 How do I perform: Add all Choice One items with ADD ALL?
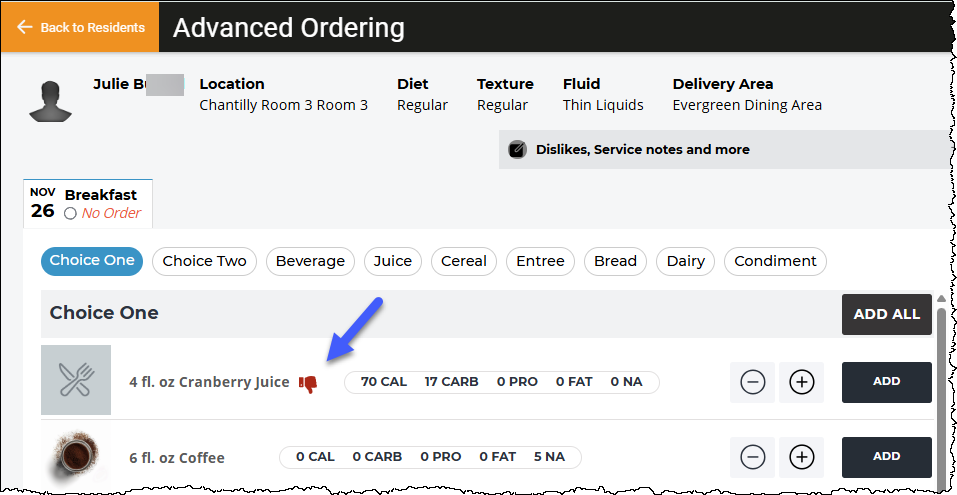887,314
